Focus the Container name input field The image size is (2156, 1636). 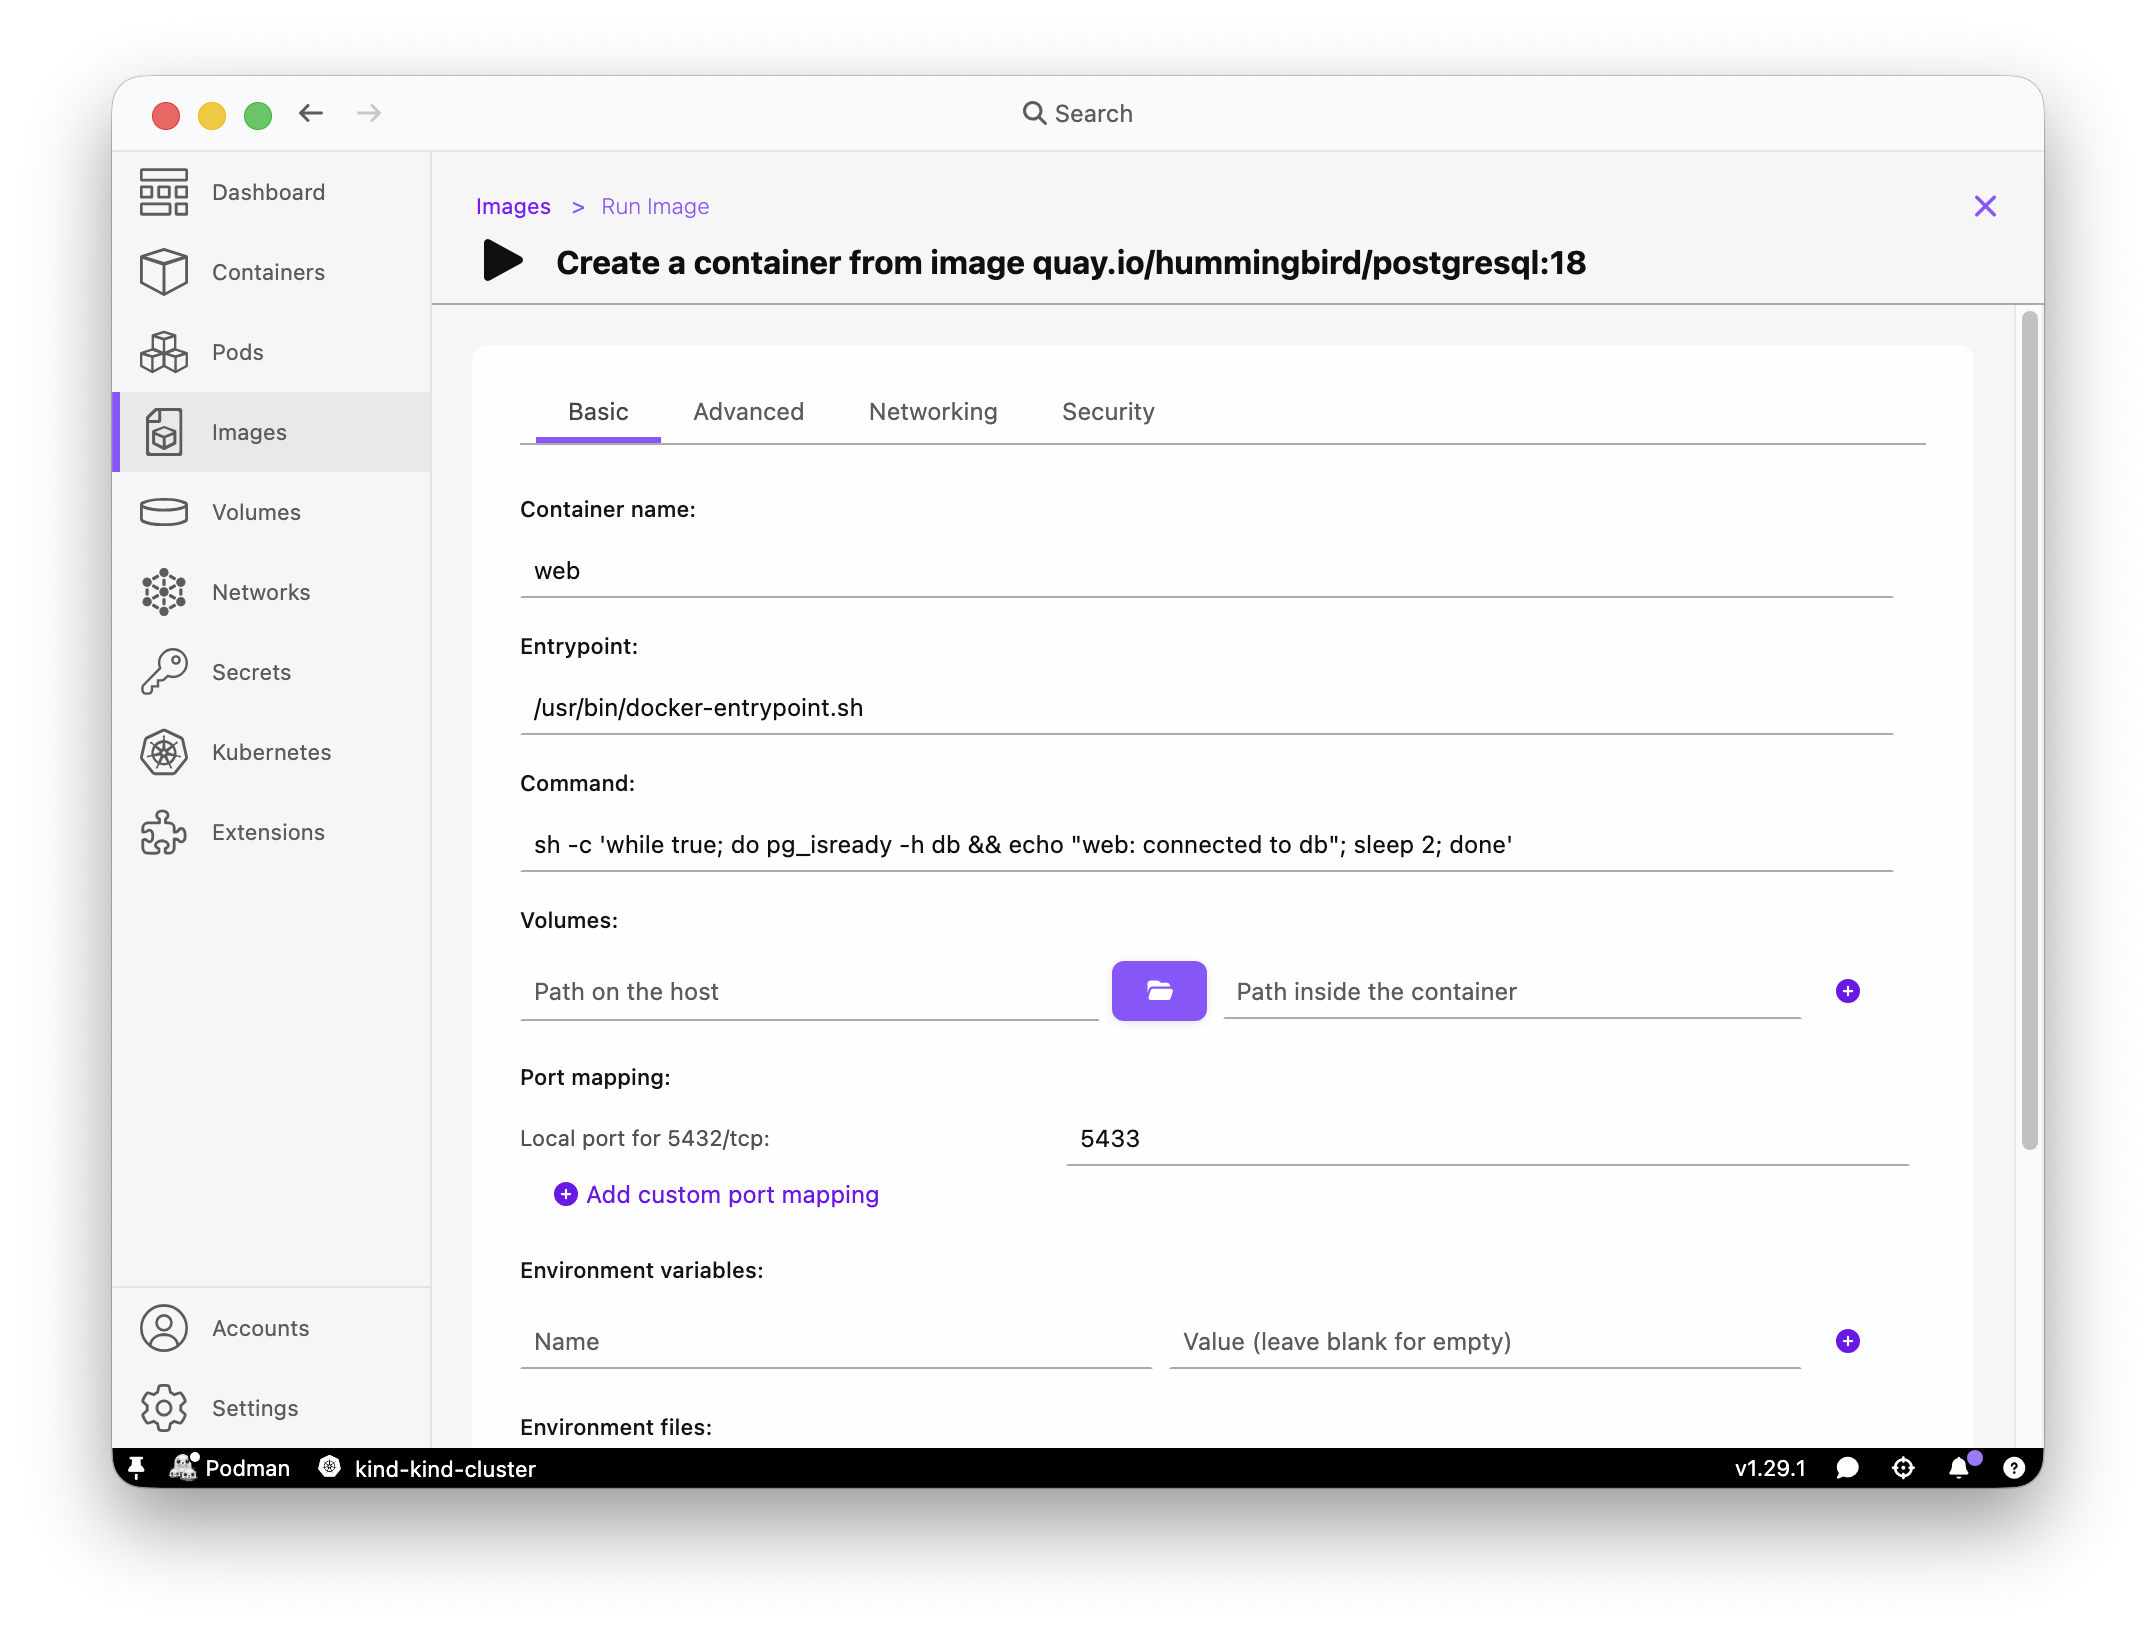point(1206,571)
